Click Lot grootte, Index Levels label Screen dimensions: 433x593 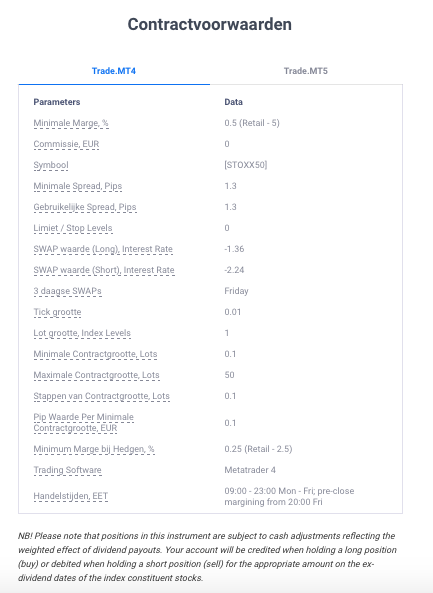[82, 333]
